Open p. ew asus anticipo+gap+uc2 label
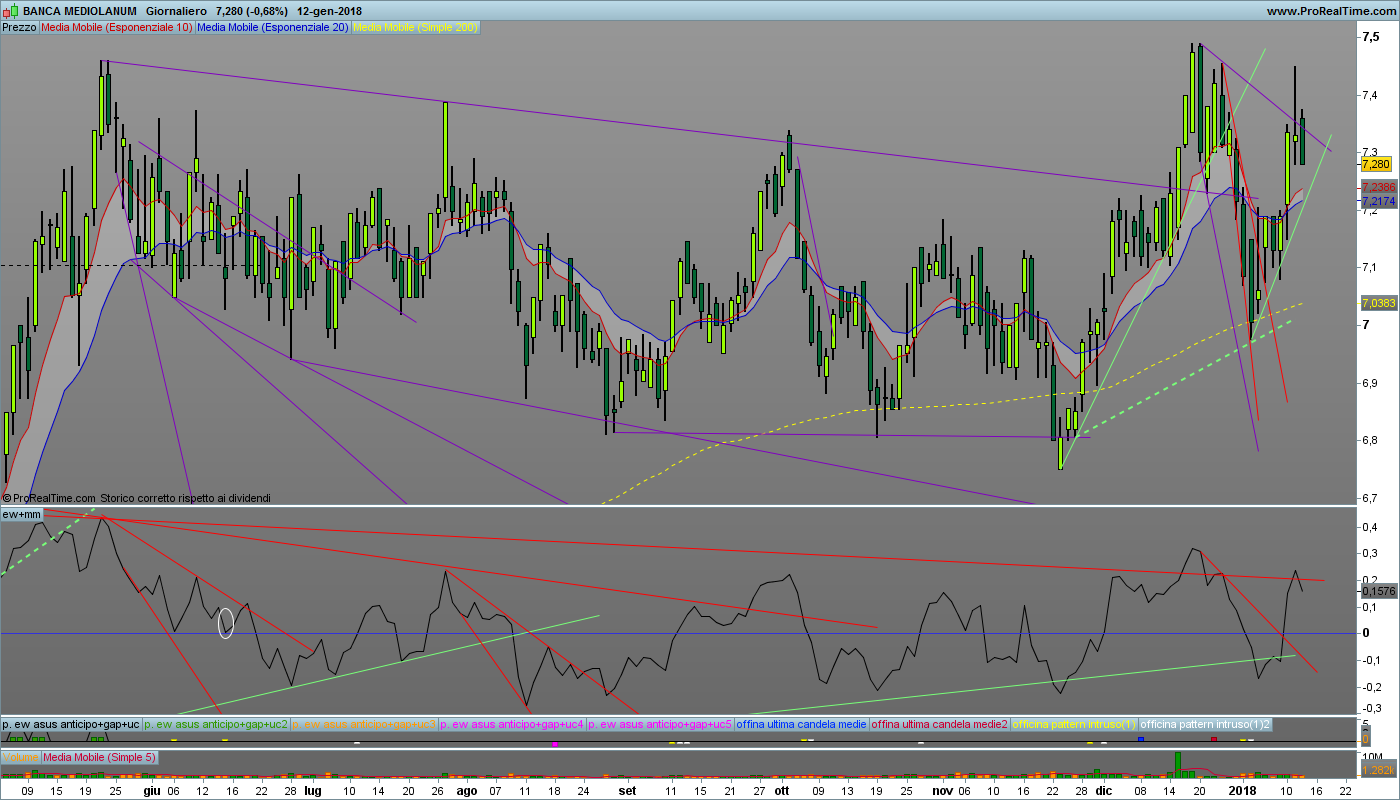Image resolution: width=1400 pixels, height=800 pixels. [216, 724]
